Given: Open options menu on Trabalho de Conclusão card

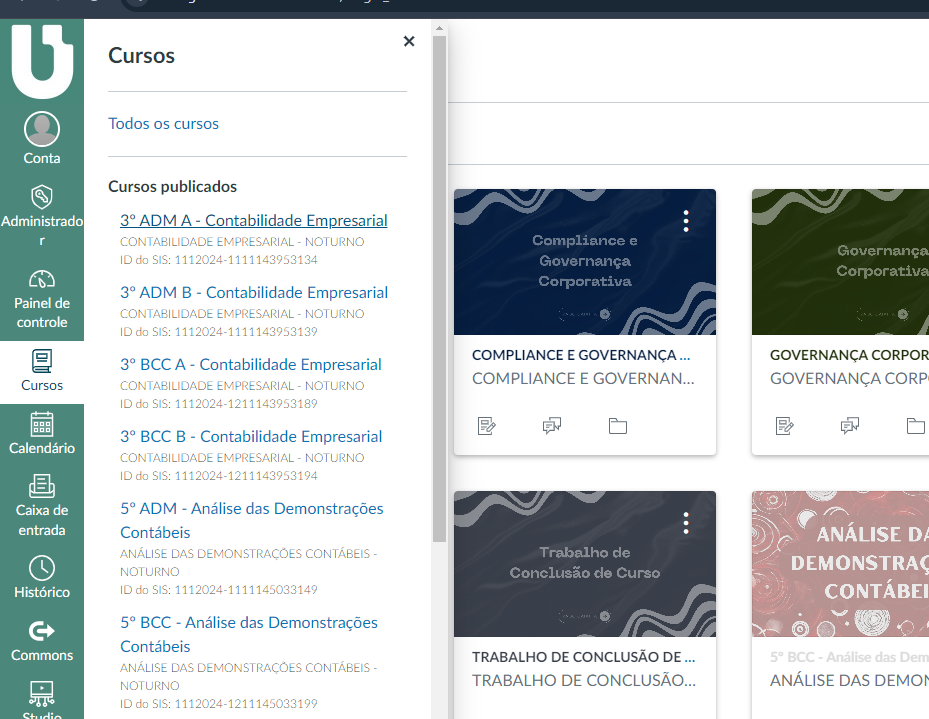Looking at the screenshot, I should [685, 523].
